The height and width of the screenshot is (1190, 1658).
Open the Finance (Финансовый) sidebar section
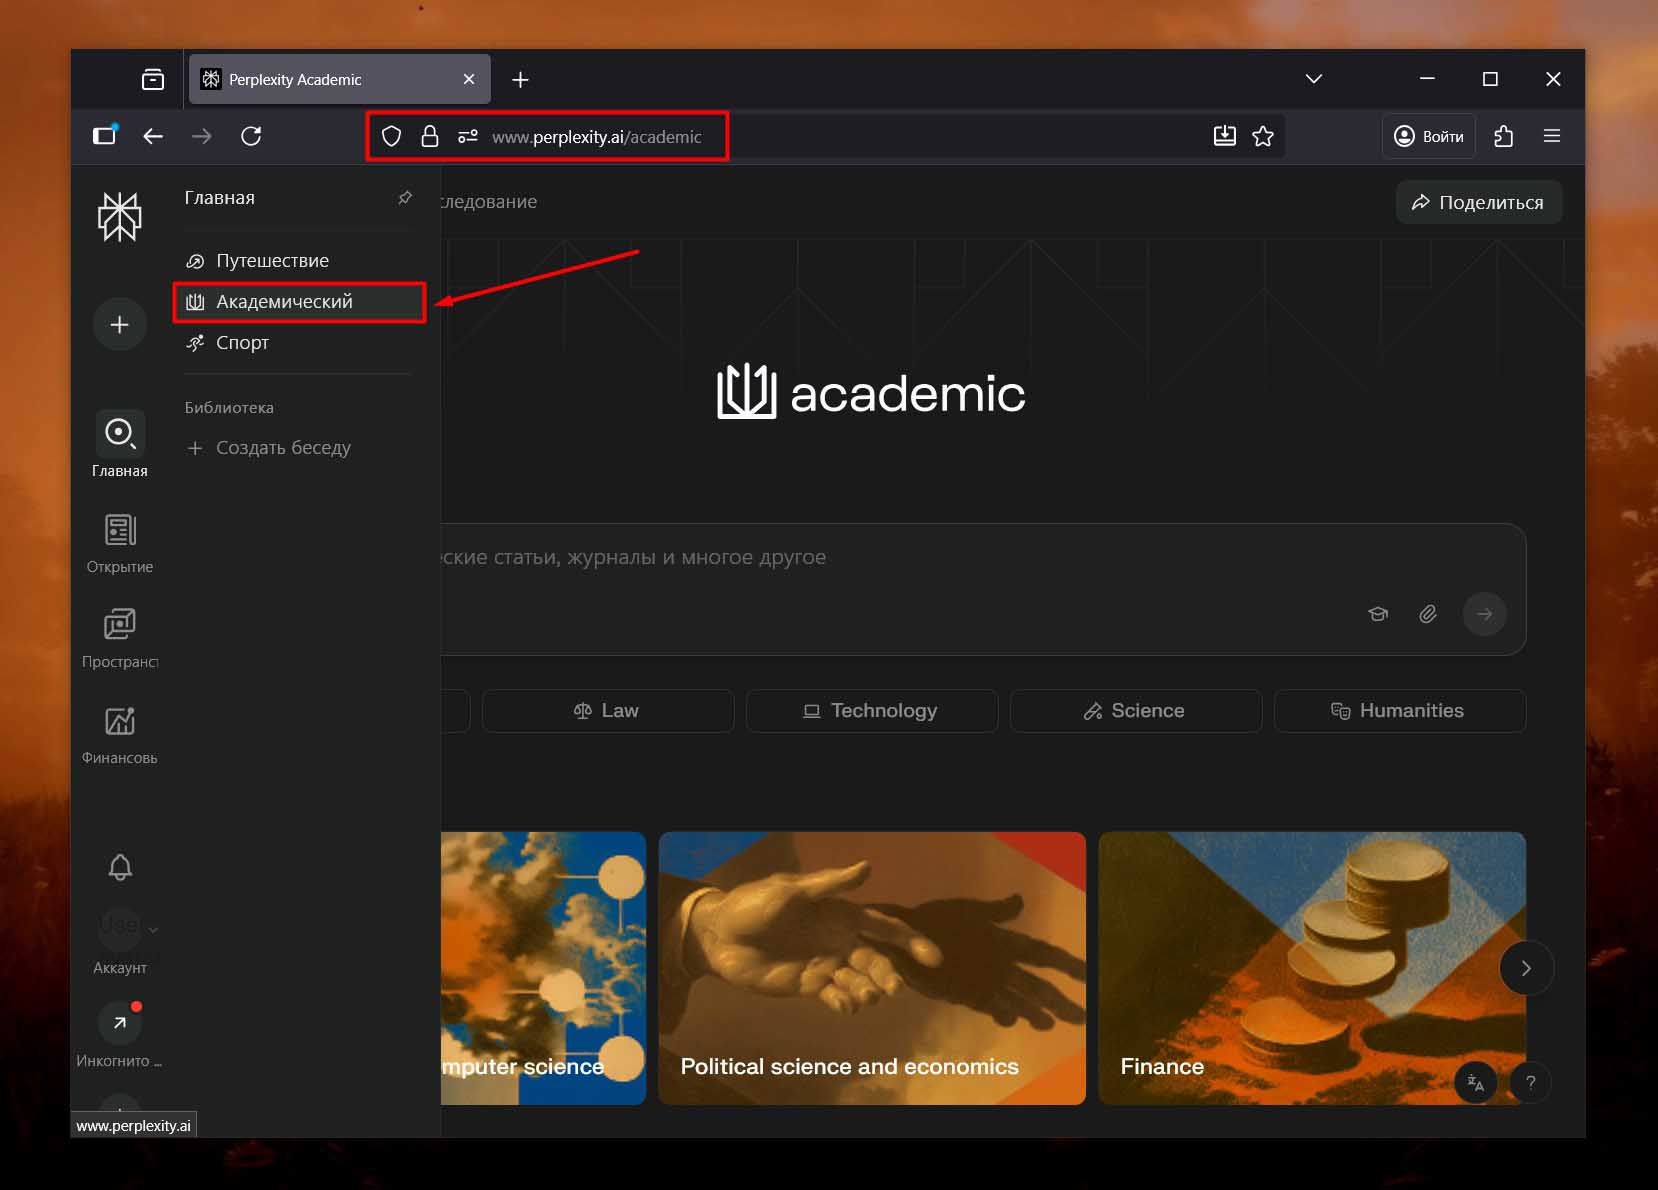click(x=120, y=734)
